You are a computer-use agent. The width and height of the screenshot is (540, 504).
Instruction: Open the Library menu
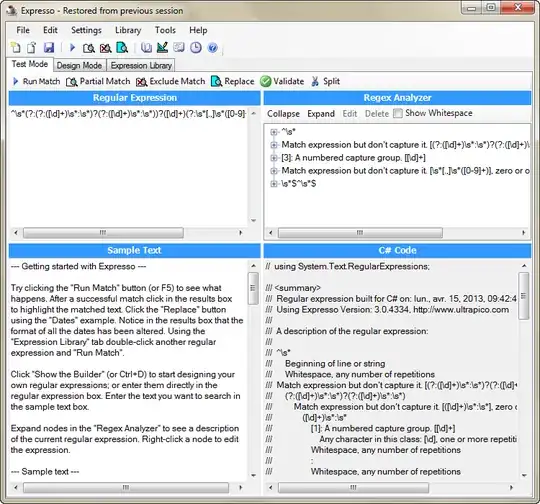tap(128, 30)
